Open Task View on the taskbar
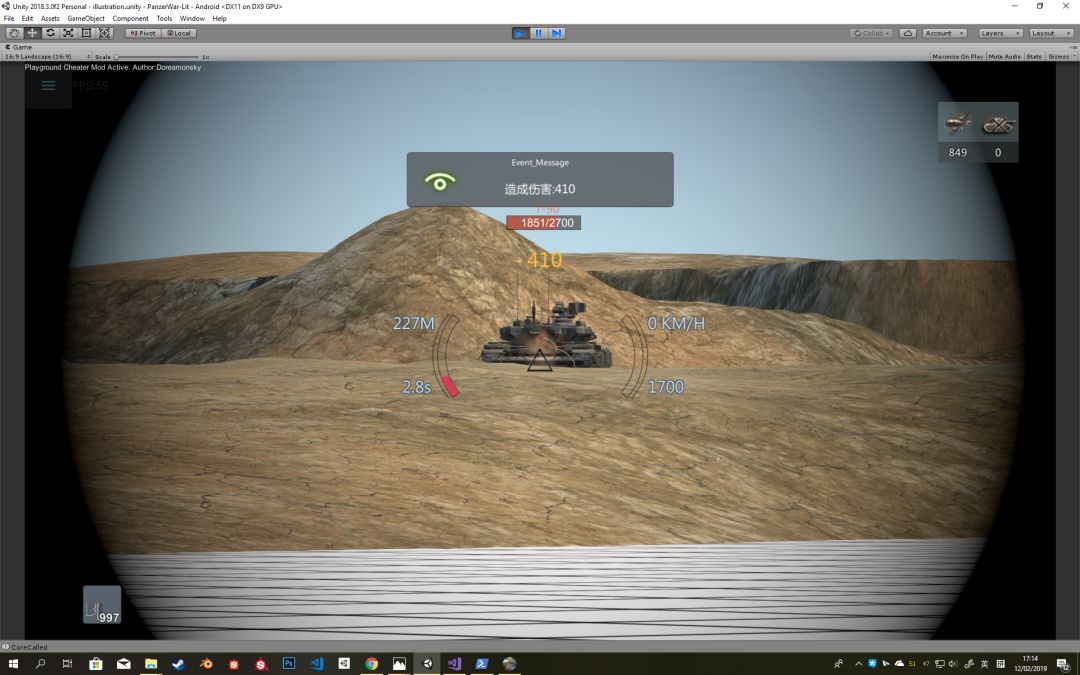Image resolution: width=1080 pixels, height=675 pixels. [68, 663]
